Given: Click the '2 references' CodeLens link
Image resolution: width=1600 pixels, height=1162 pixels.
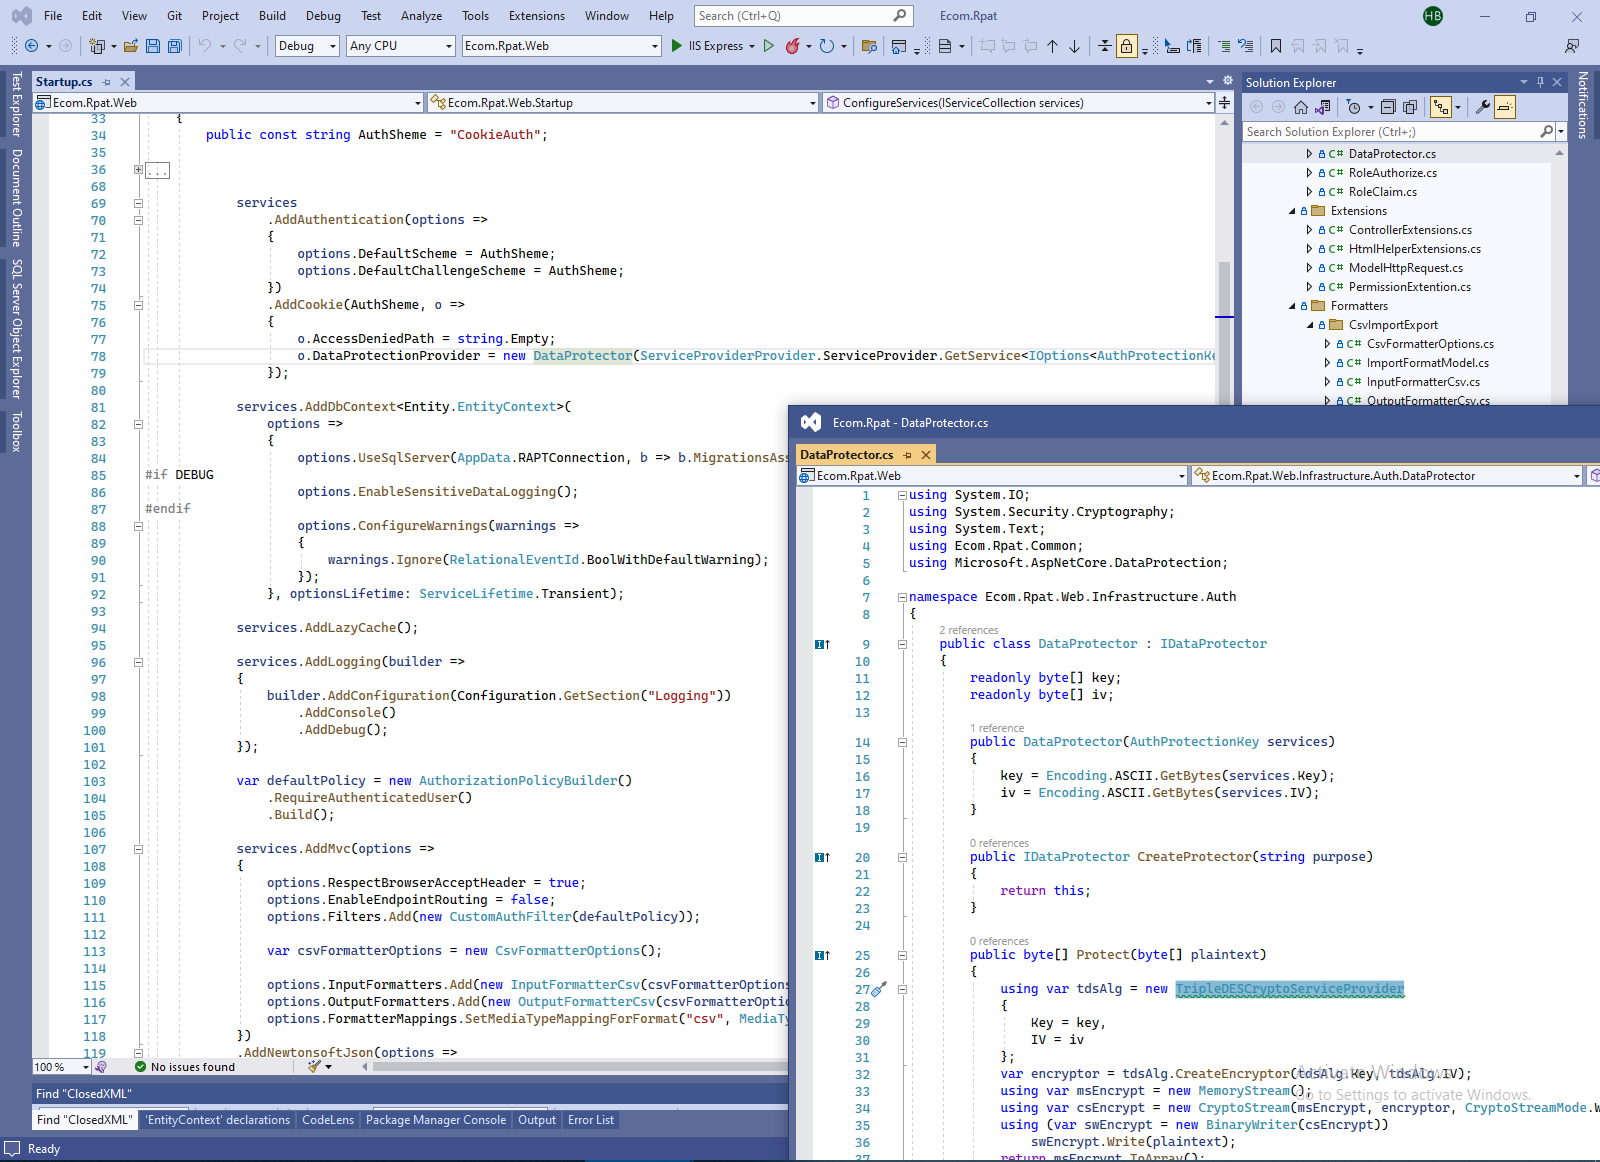Looking at the screenshot, I should [x=968, y=630].
